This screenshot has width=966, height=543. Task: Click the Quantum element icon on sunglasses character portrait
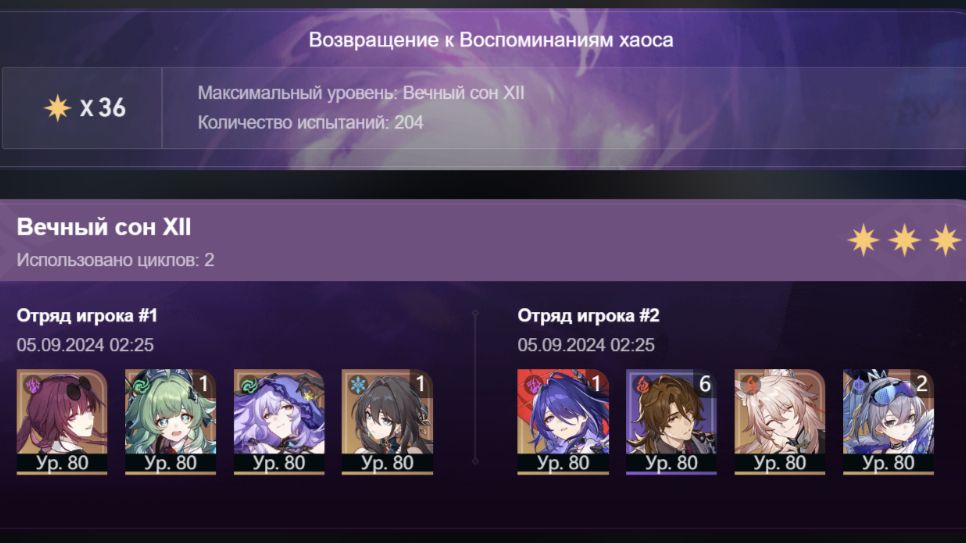pos(31,386)
